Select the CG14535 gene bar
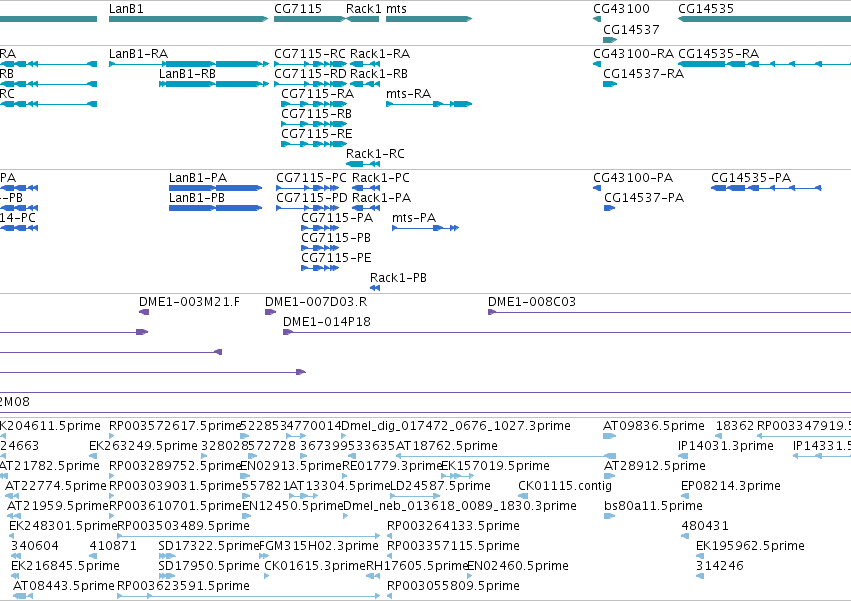This screenshot has width=851, height=601. click(764, 19)
